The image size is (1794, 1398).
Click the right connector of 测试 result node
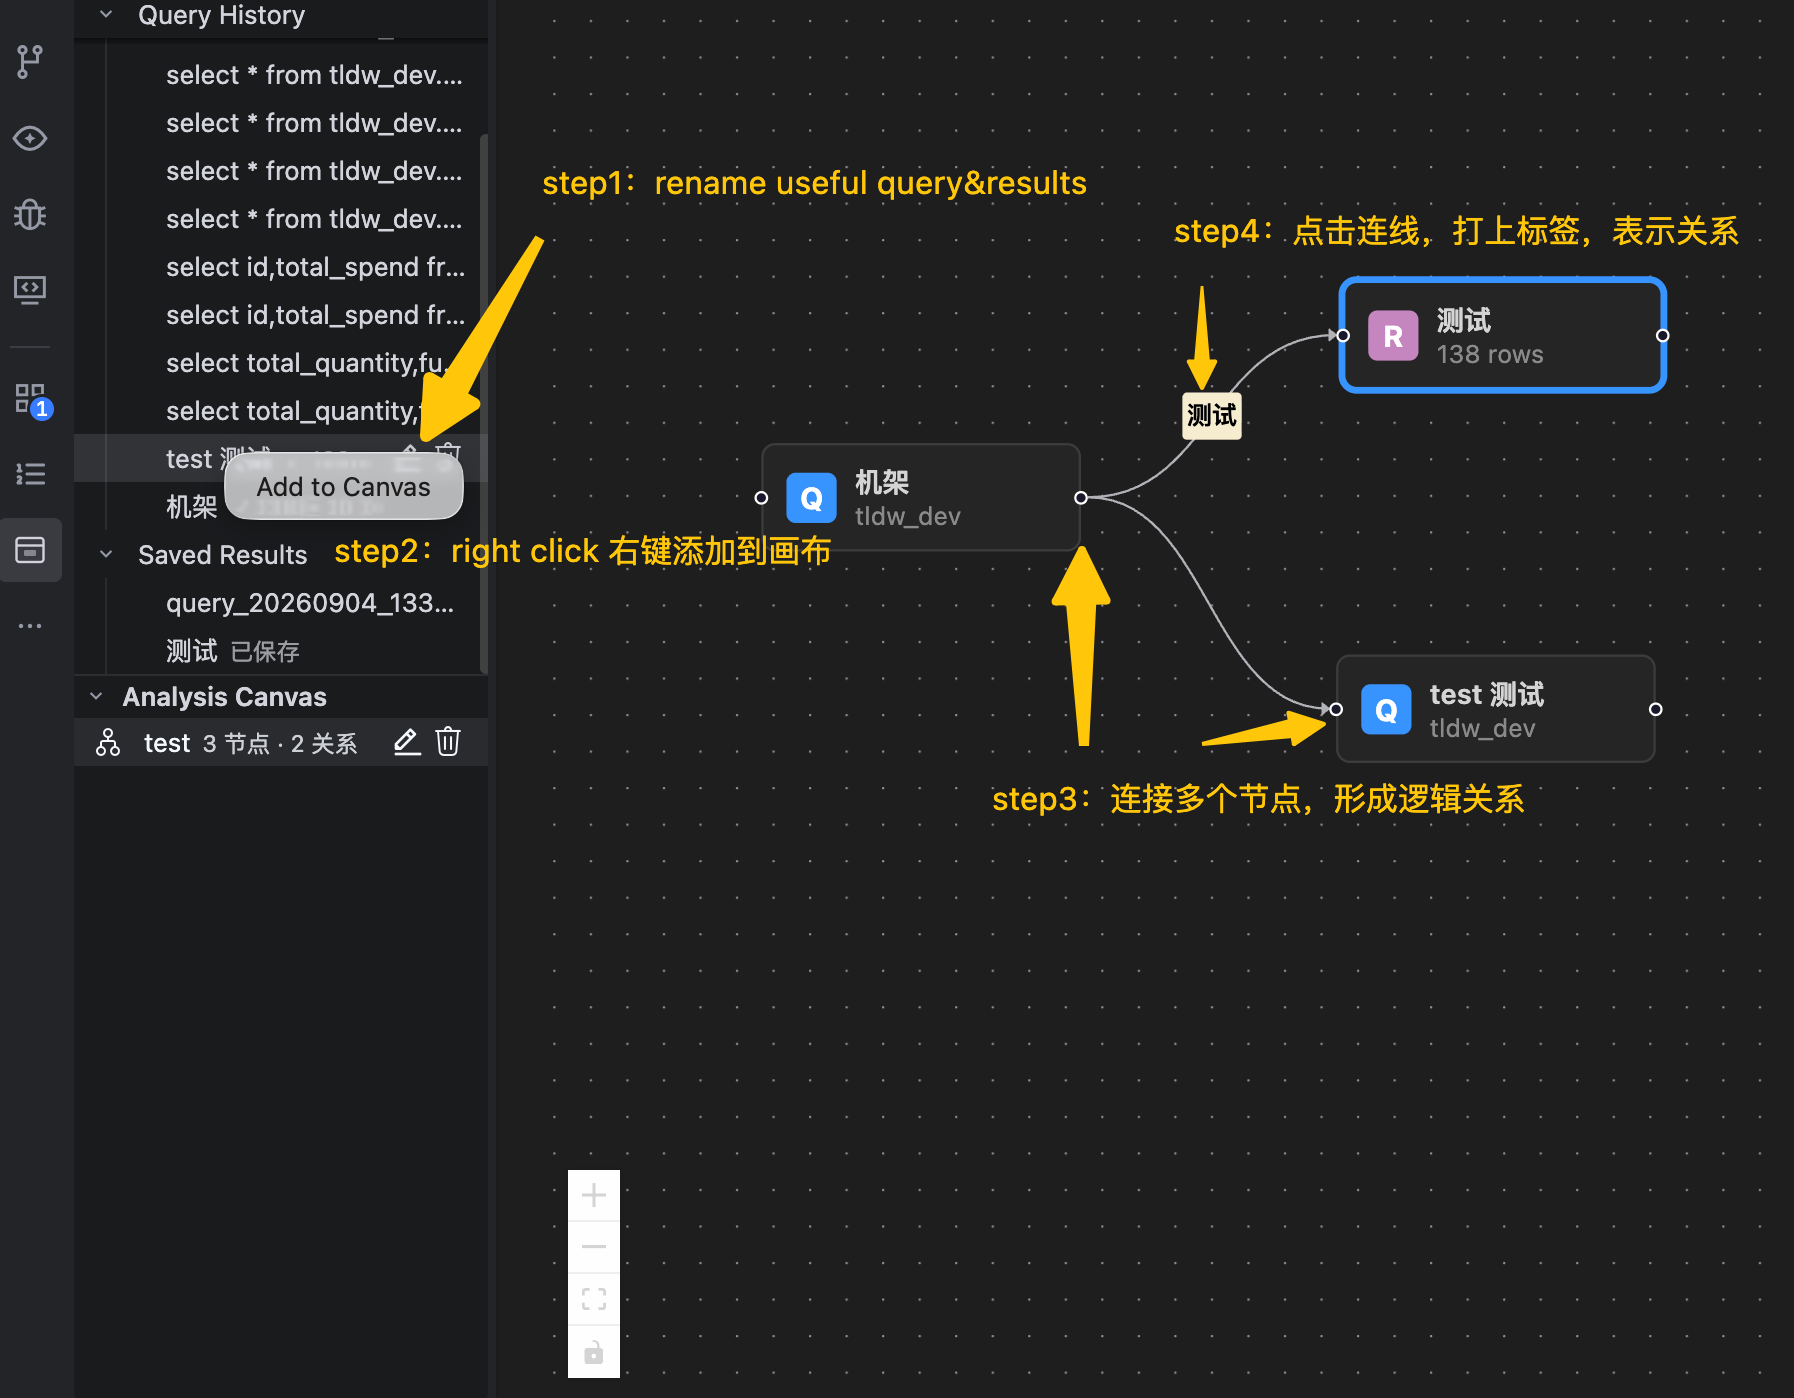tap(1662, 336)
